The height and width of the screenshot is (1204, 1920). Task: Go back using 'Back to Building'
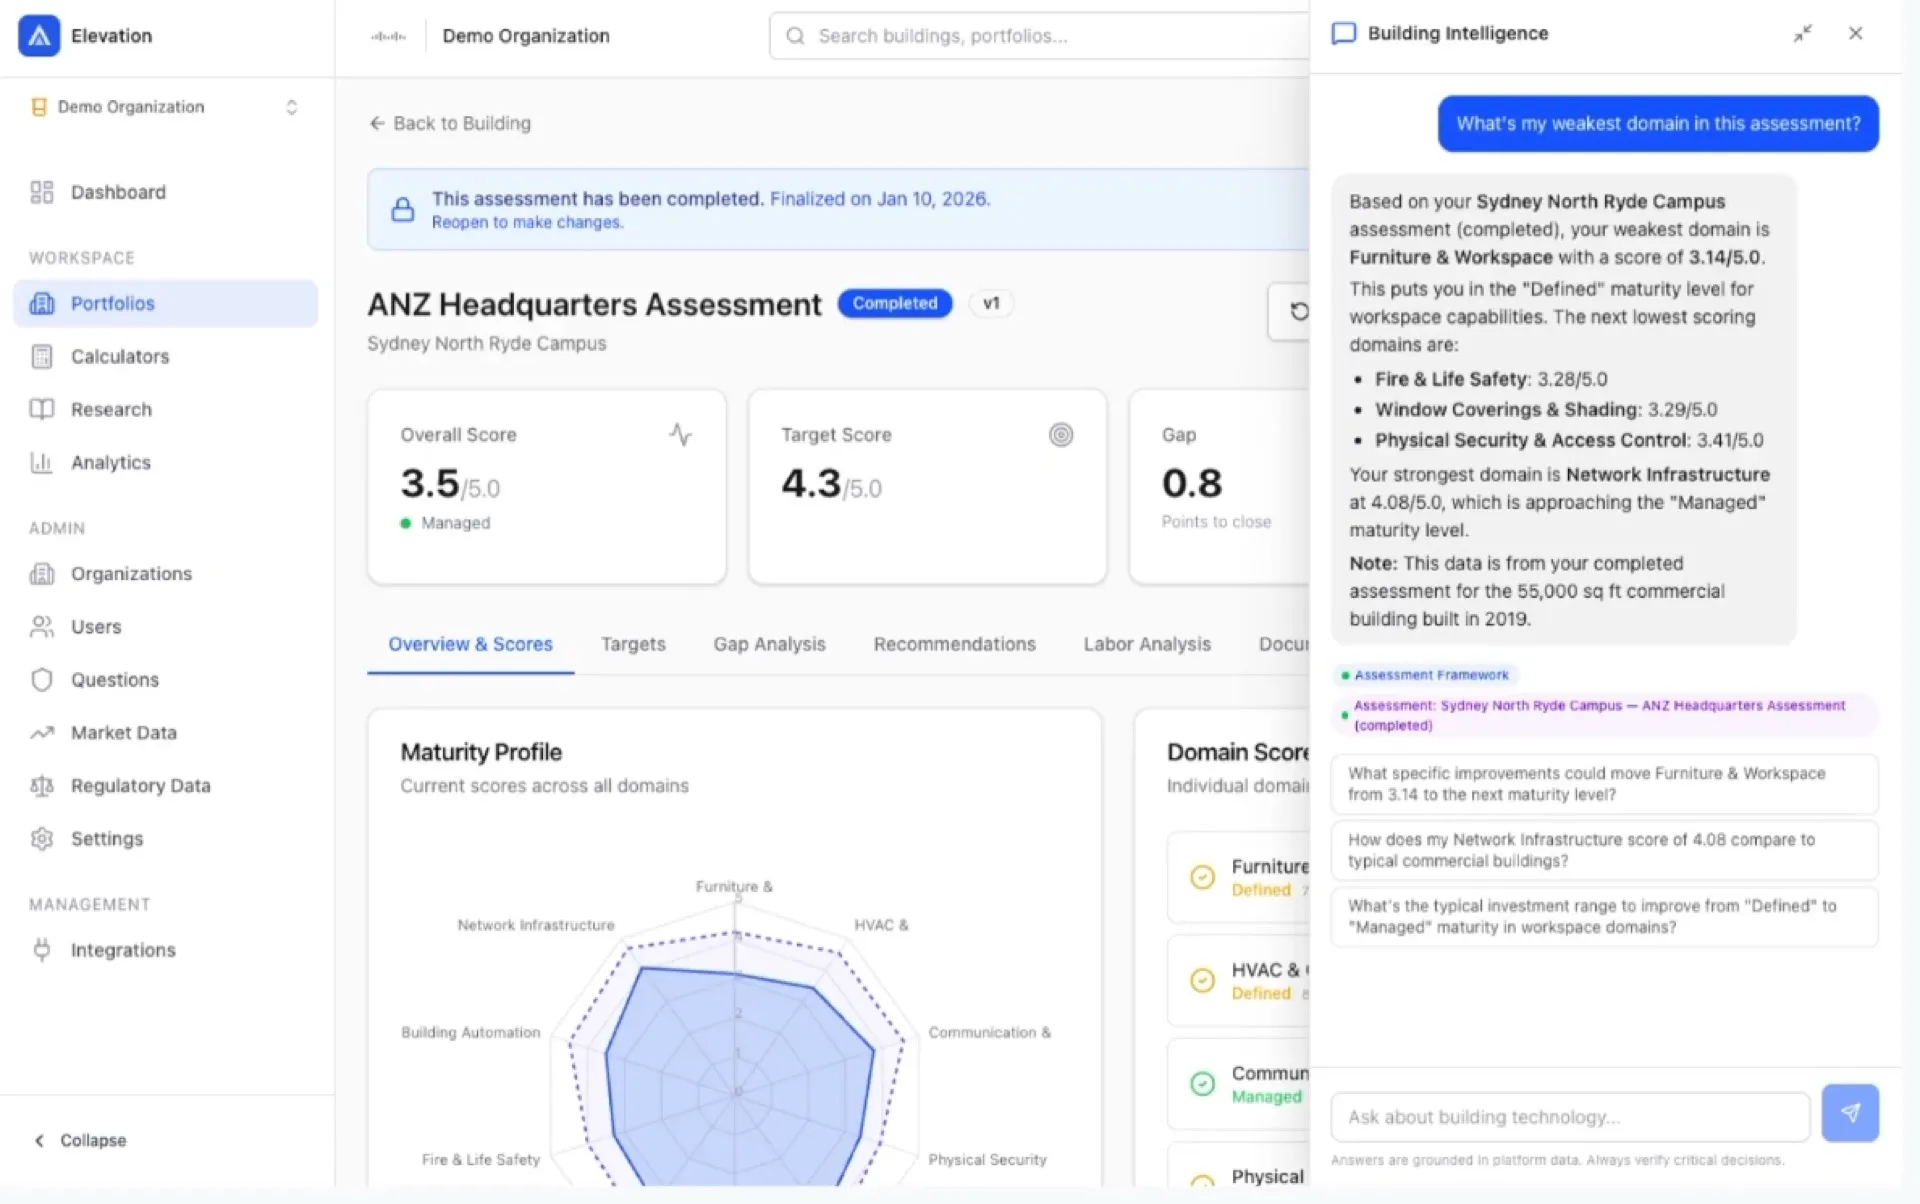pos(449,123)
